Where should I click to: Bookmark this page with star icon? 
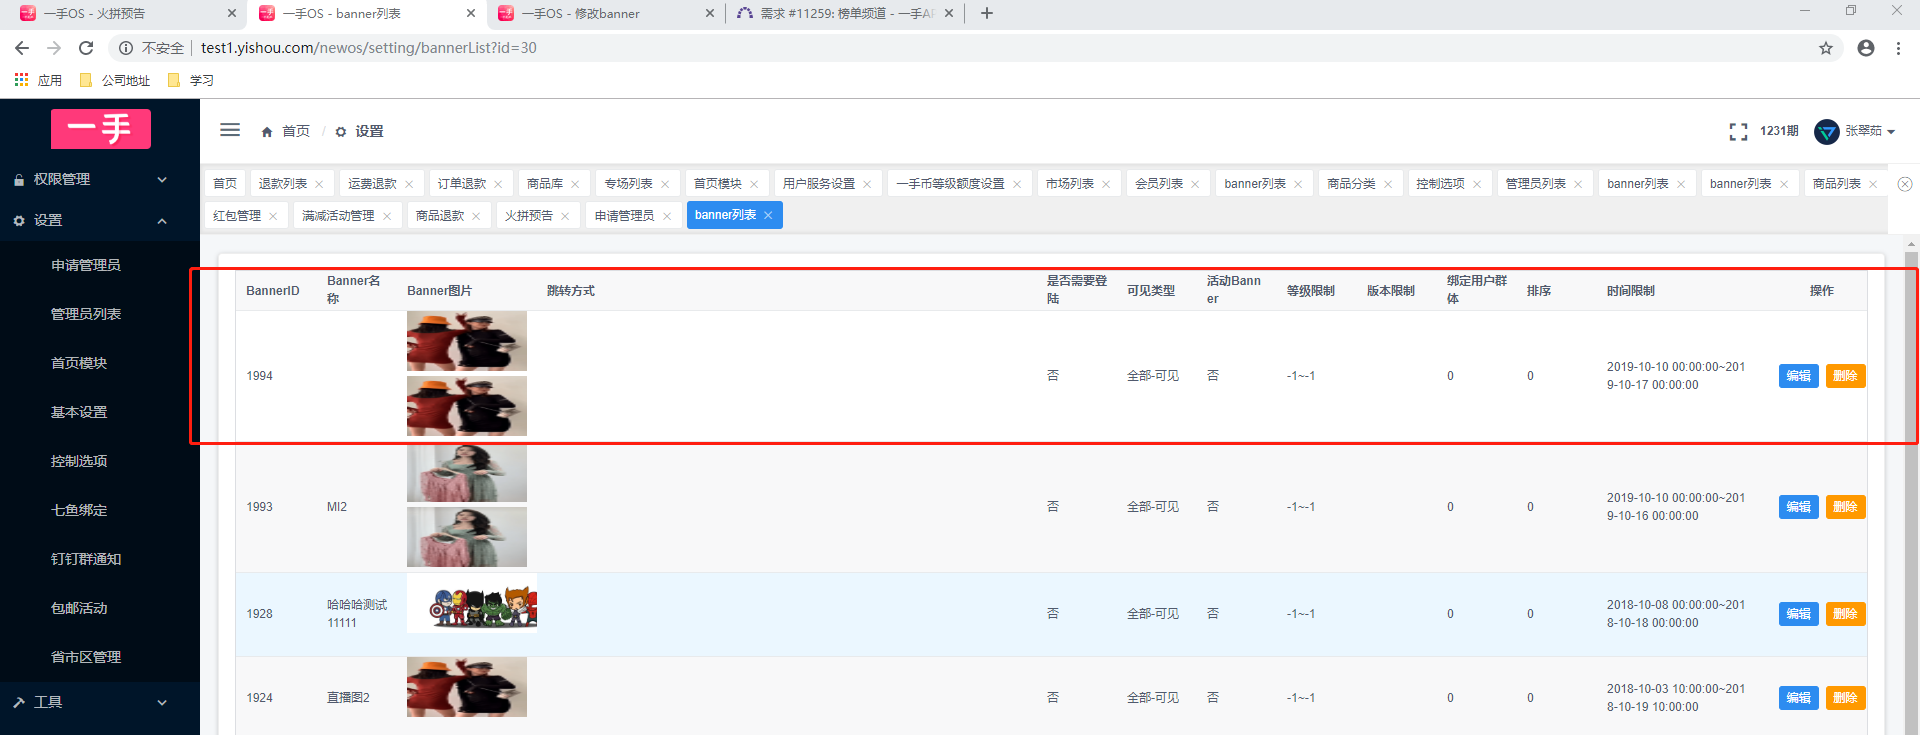(1826, 48)
